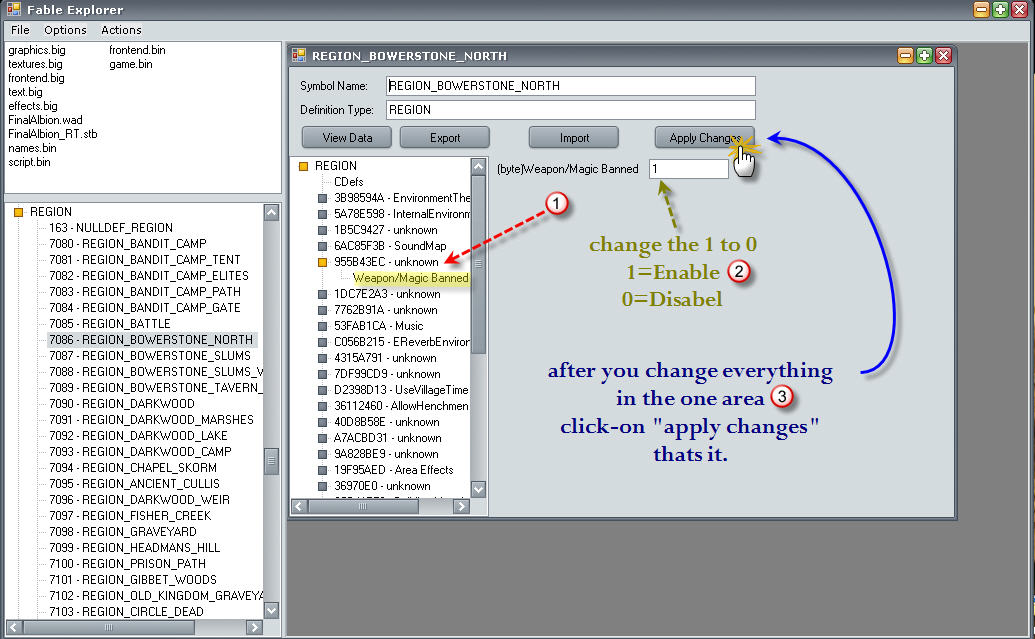Click the gray icon beside 6AC85F3B - SoundMap

tap(322, 246)
